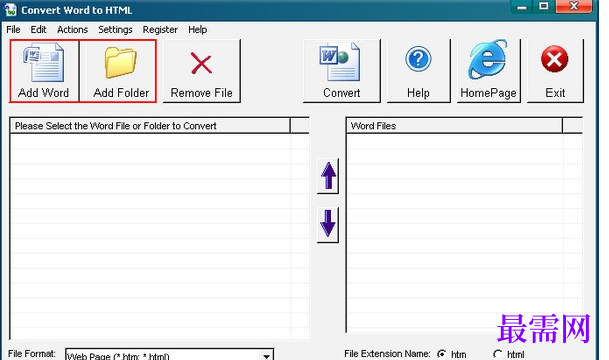Click the Word Files column header

(454, 126)
